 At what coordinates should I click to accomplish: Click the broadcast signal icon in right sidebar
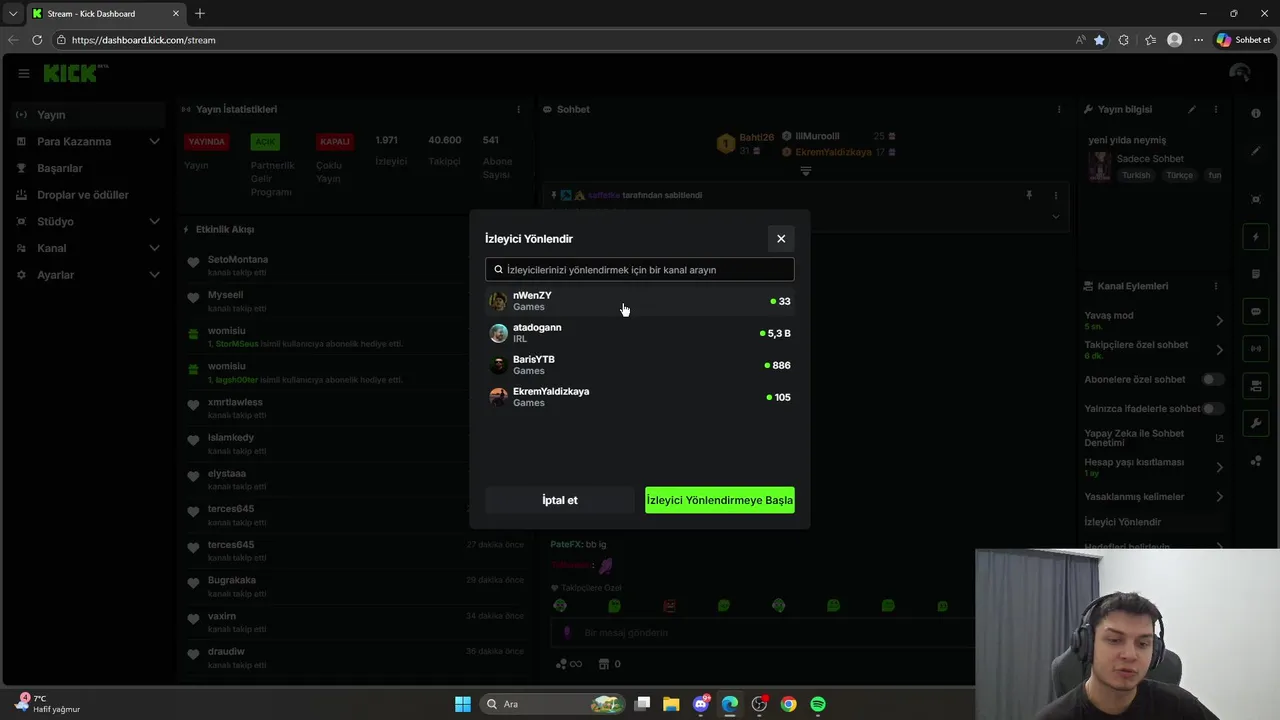1256,349
